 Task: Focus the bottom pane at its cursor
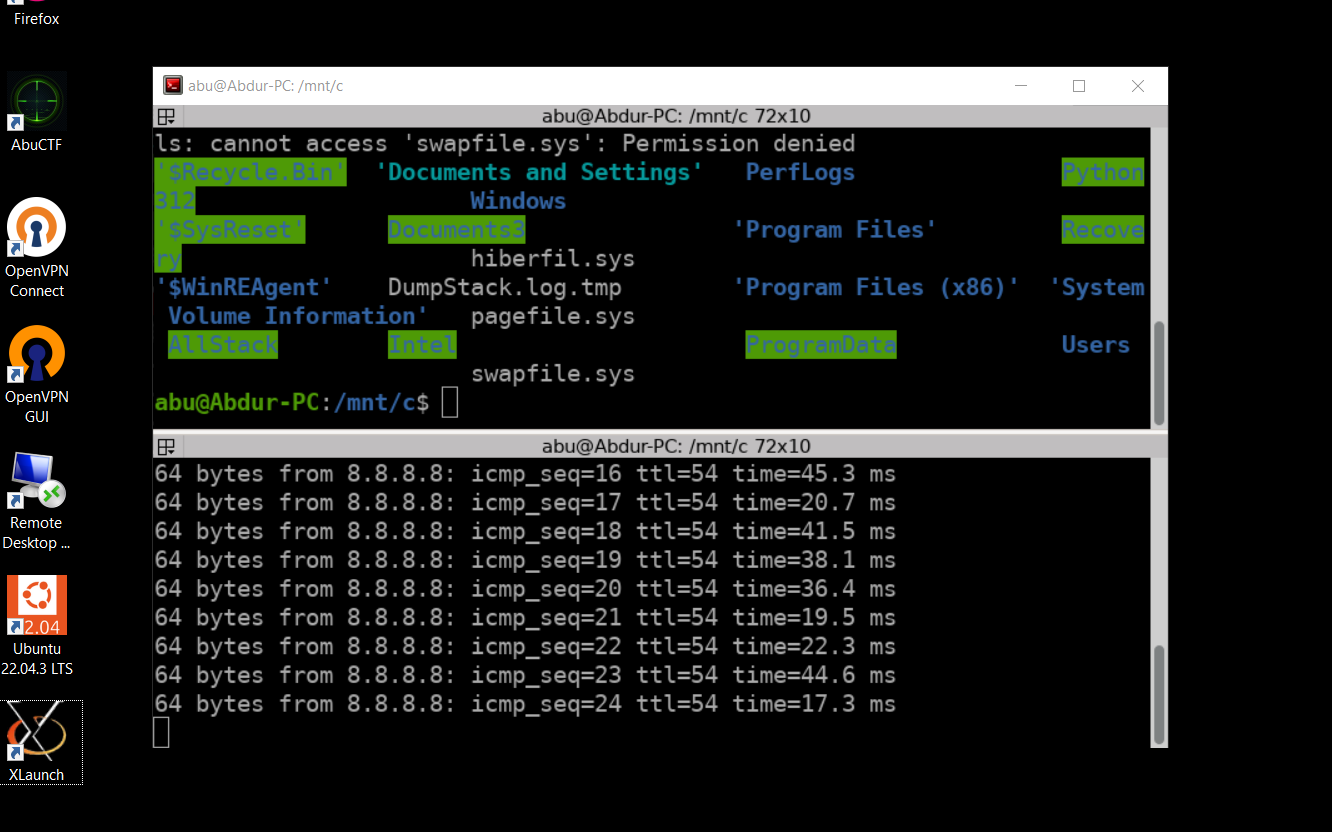(x=161, y=733)
